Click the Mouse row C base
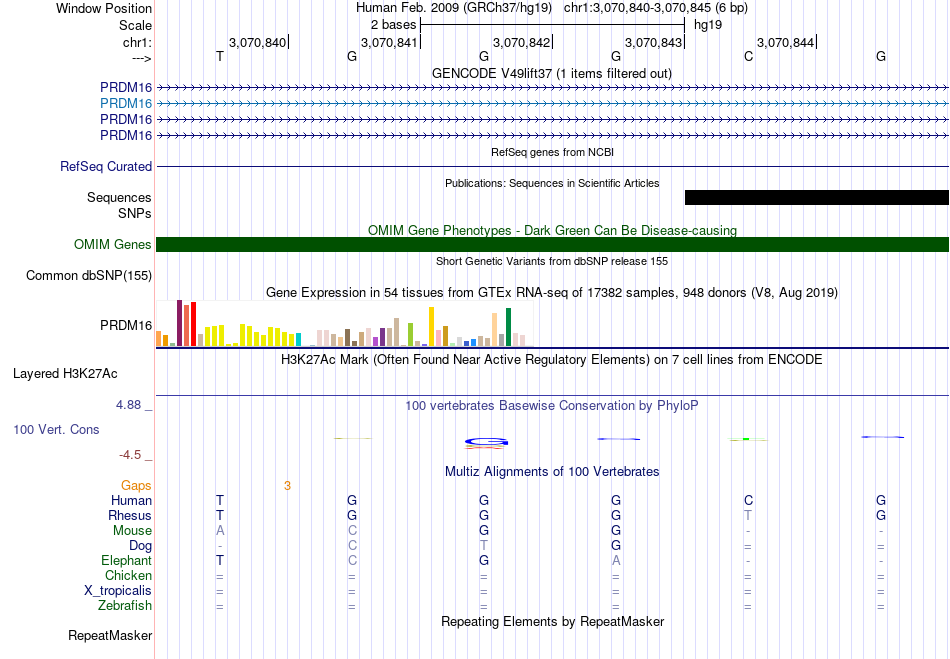Image resolution: width=950 pixels, height=659 pixels. click(352, 531)
